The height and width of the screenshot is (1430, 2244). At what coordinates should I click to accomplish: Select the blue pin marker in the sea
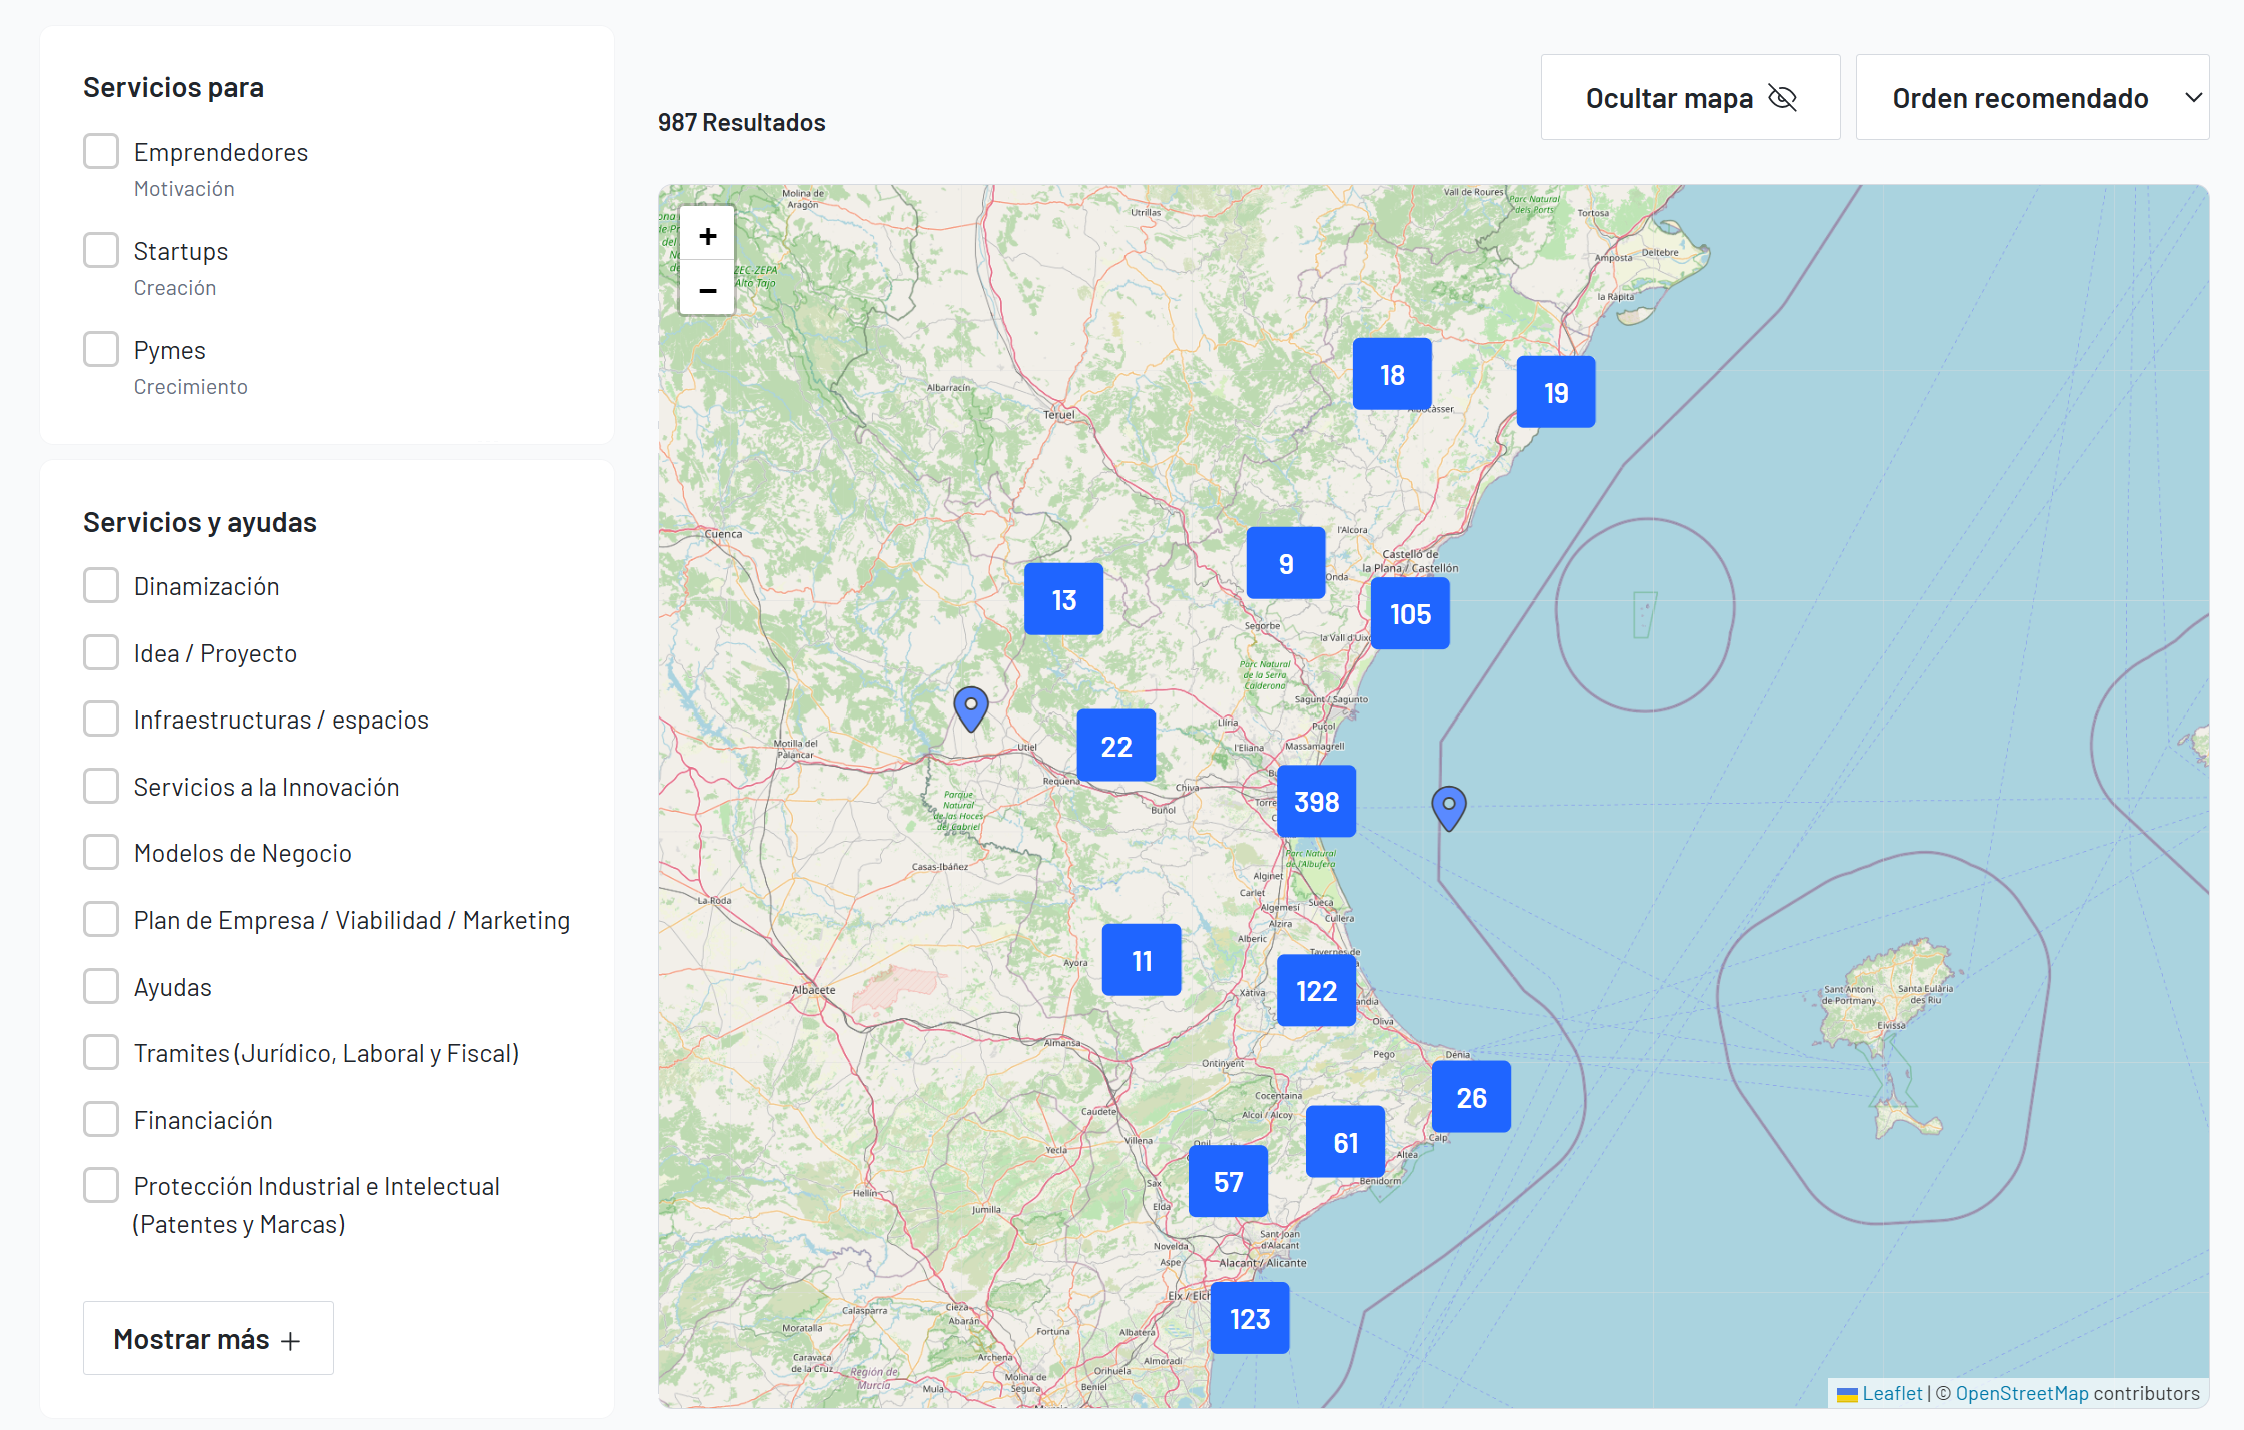pyautogui.click(x=1448, y=807)
